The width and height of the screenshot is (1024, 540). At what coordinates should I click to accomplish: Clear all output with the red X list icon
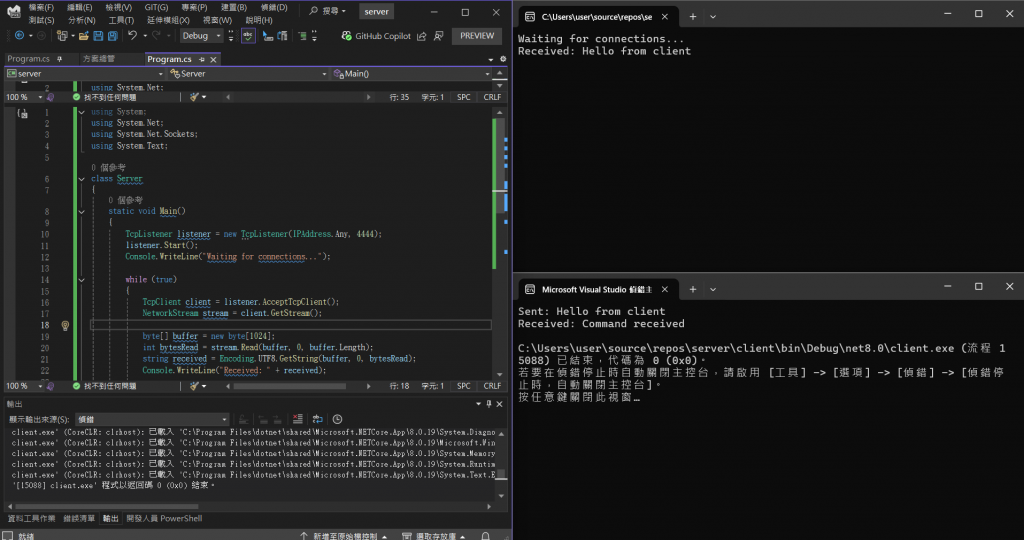[298, 419]
